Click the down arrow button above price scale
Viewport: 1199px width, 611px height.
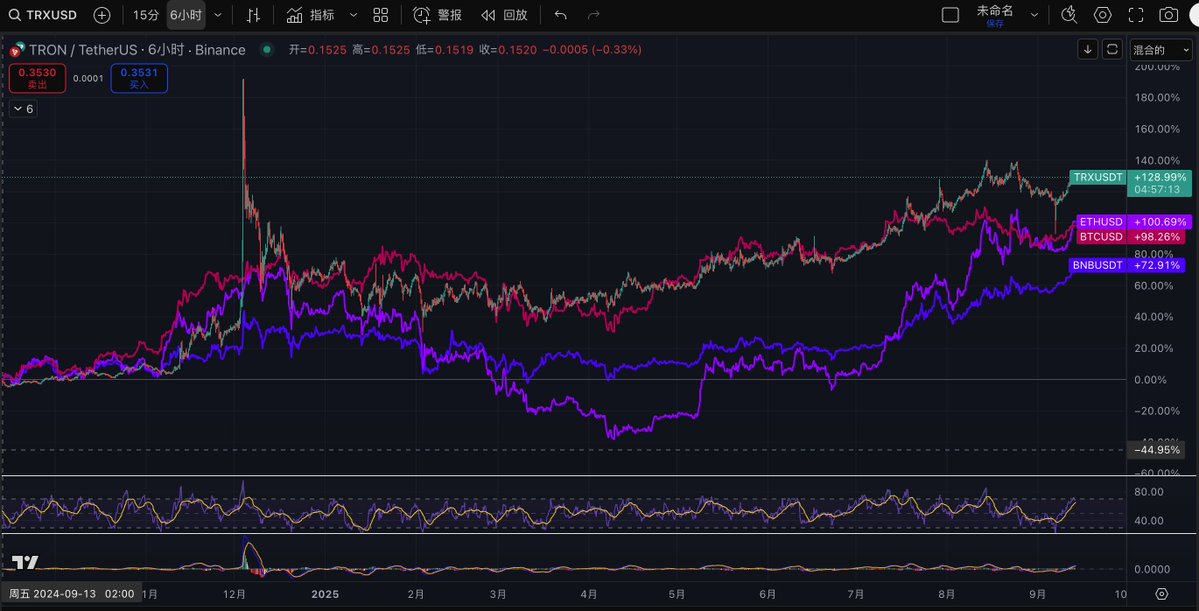(x=1087, y=50)
